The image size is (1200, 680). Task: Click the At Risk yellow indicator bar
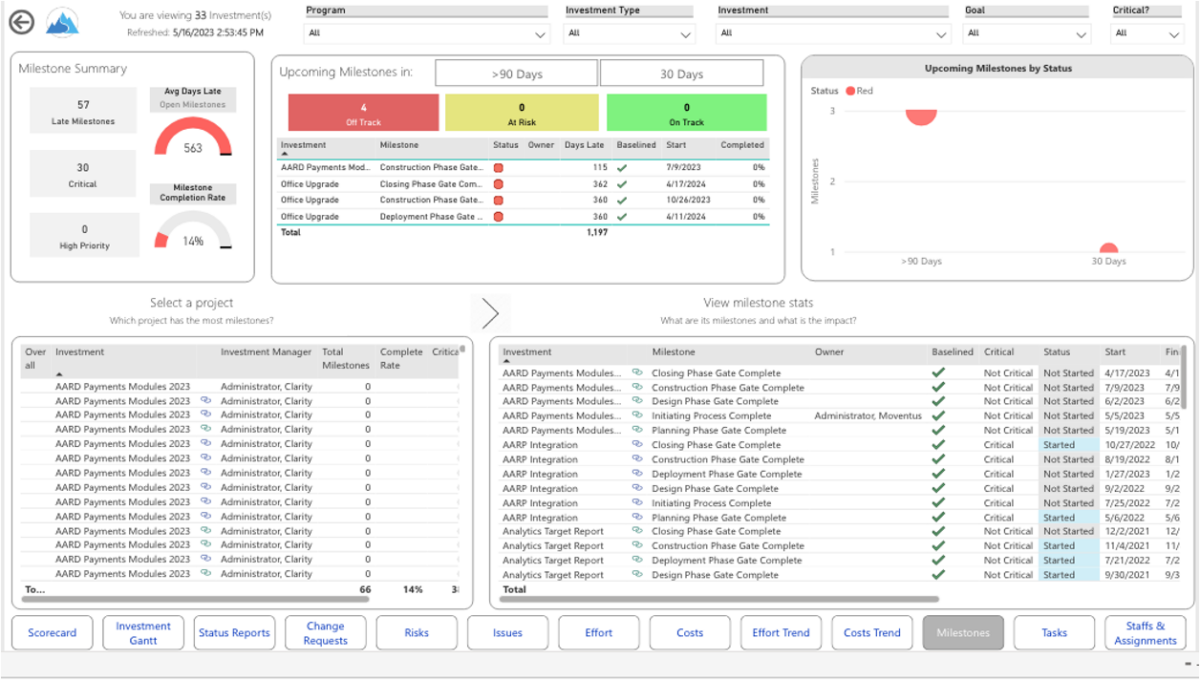click(x=524, y=112)
